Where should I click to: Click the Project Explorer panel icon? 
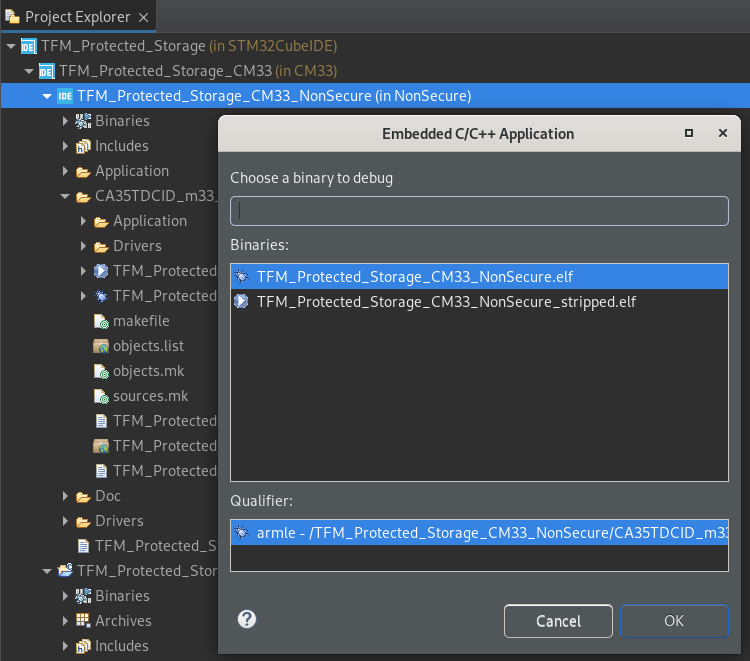pos(12,17)
